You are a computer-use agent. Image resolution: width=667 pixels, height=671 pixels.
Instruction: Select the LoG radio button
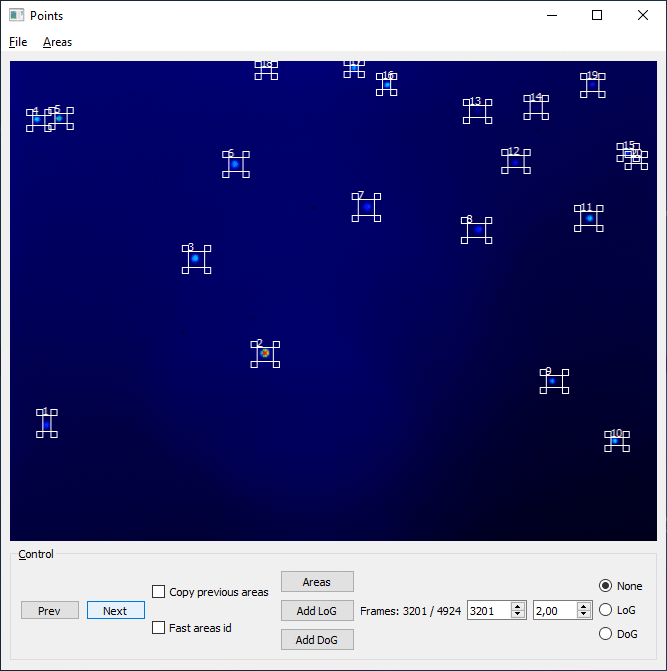point(605,610)
